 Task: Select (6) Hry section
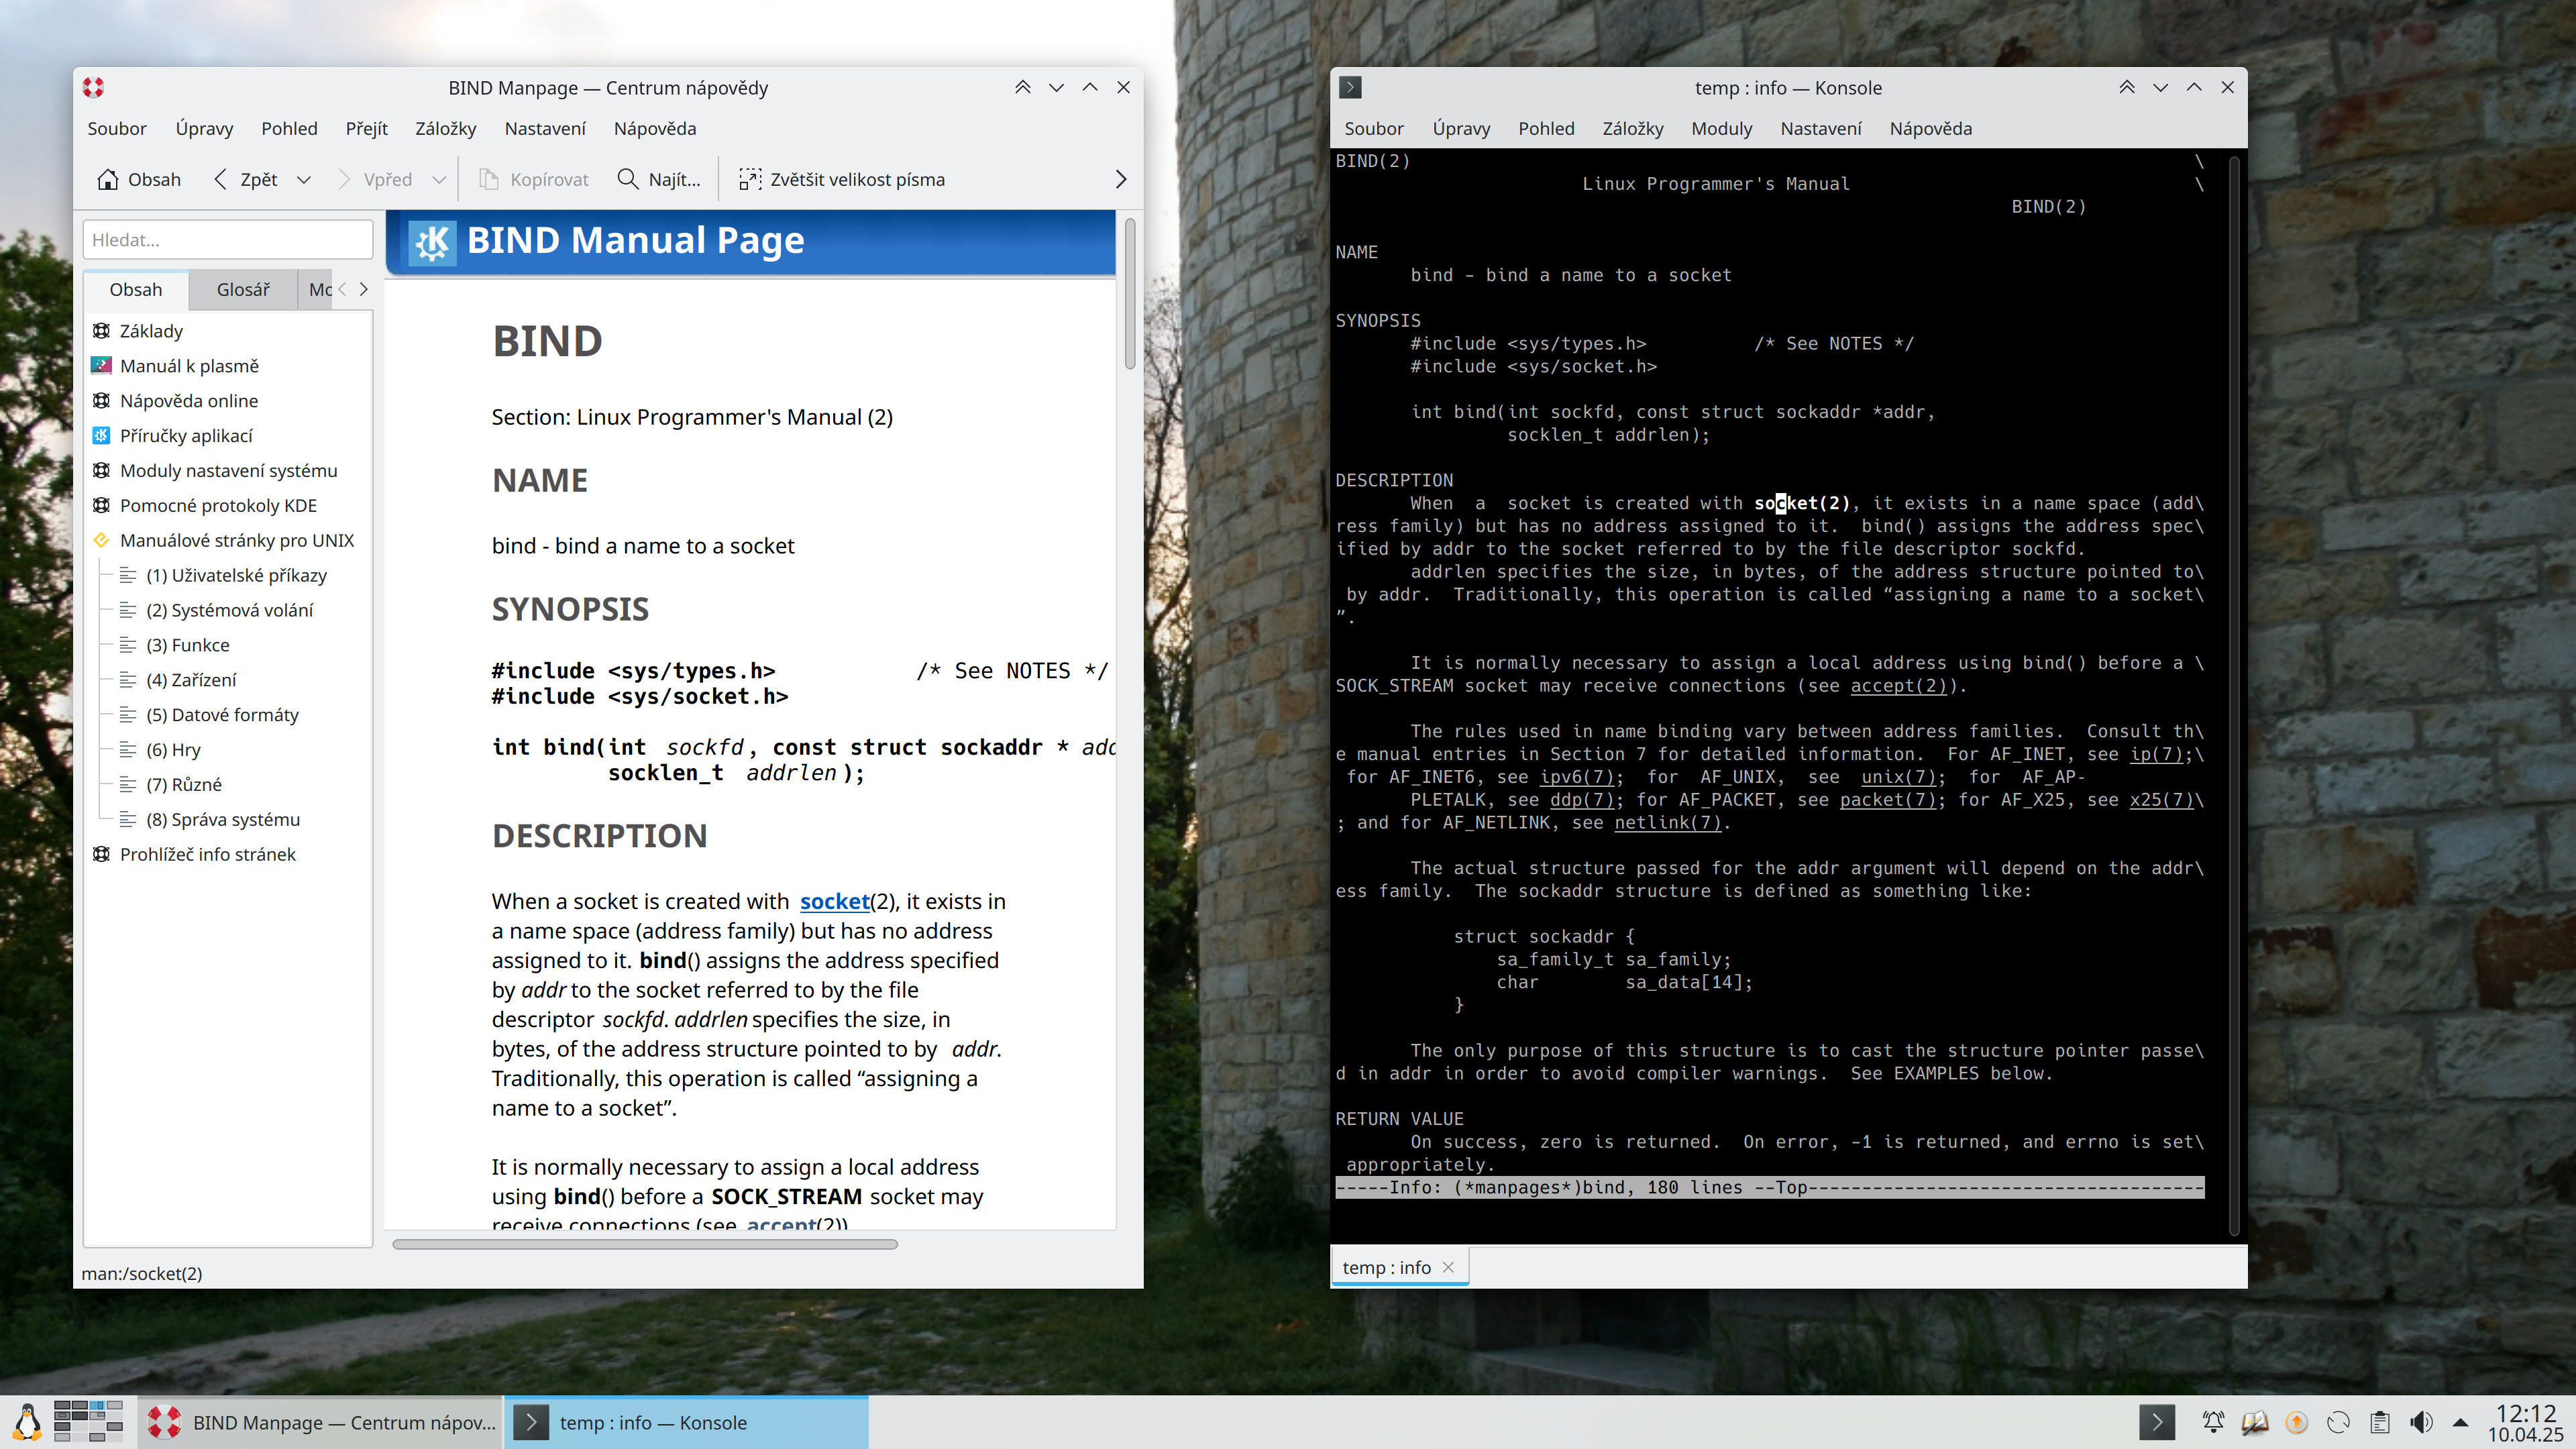(x=173, y=751)
